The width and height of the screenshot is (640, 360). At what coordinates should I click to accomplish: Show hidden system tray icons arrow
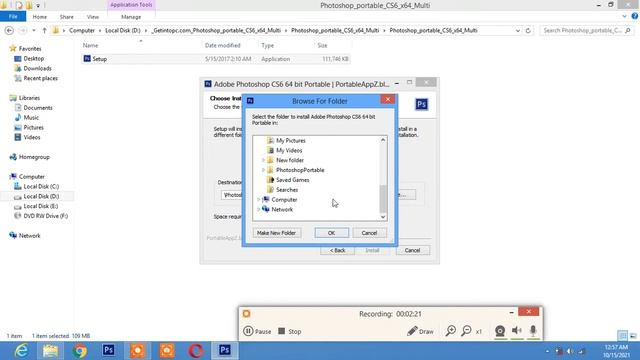coord(547,351)
